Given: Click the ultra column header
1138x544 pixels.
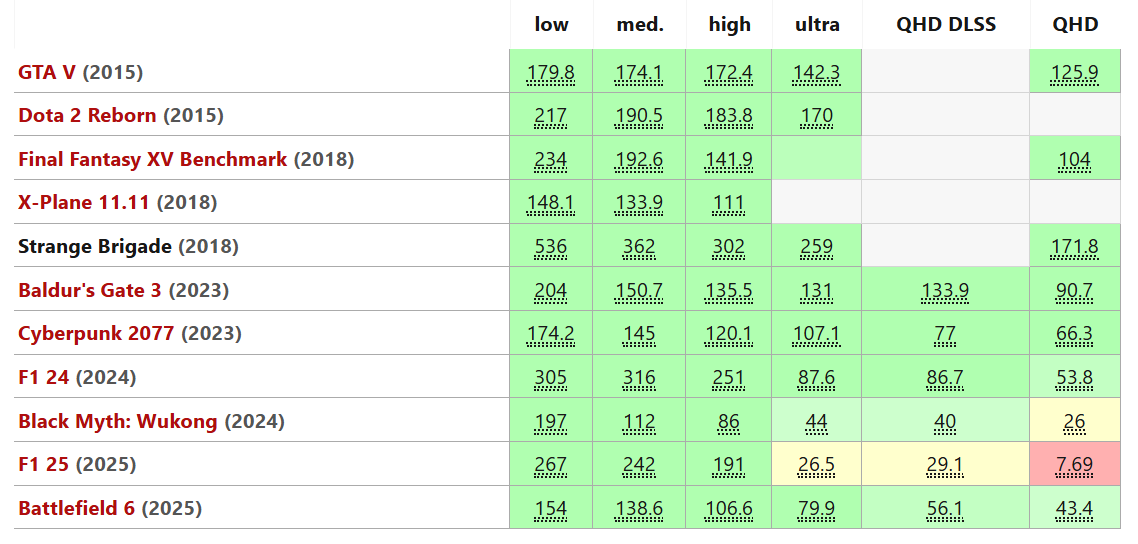Looking at the screenshot, I should tap(817, 25).
